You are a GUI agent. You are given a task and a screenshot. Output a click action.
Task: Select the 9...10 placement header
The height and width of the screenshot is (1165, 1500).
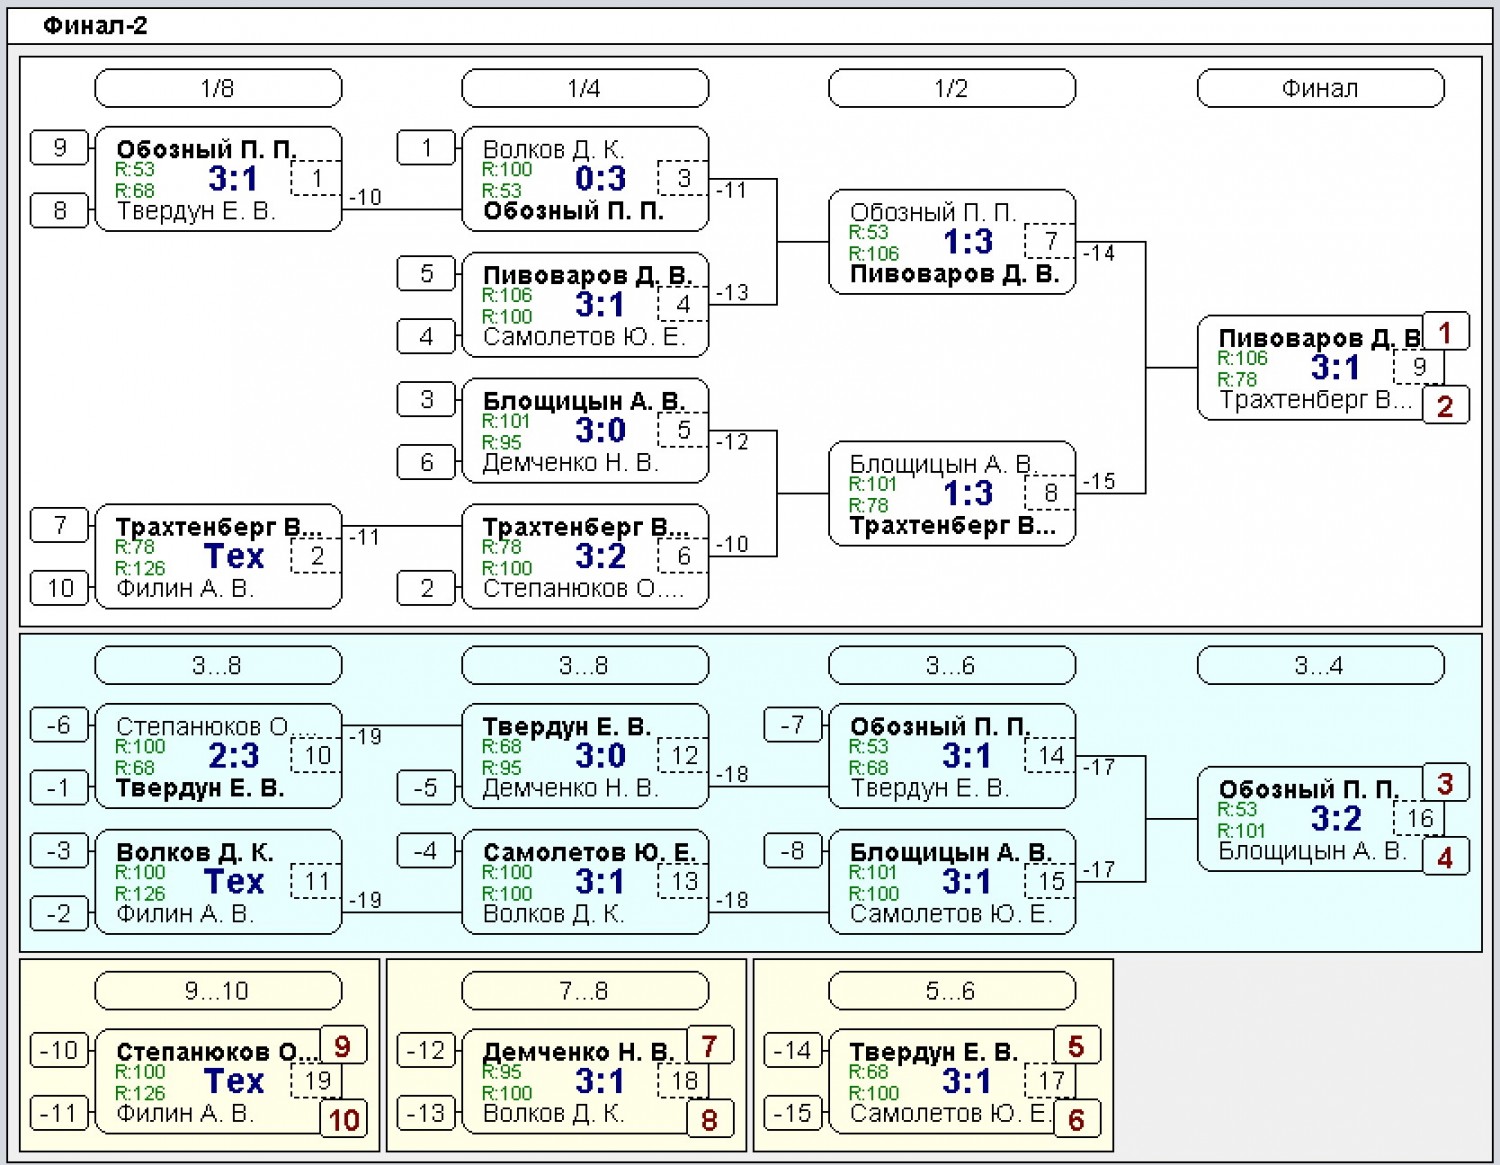pyautogui.click(x=218, y=991)
